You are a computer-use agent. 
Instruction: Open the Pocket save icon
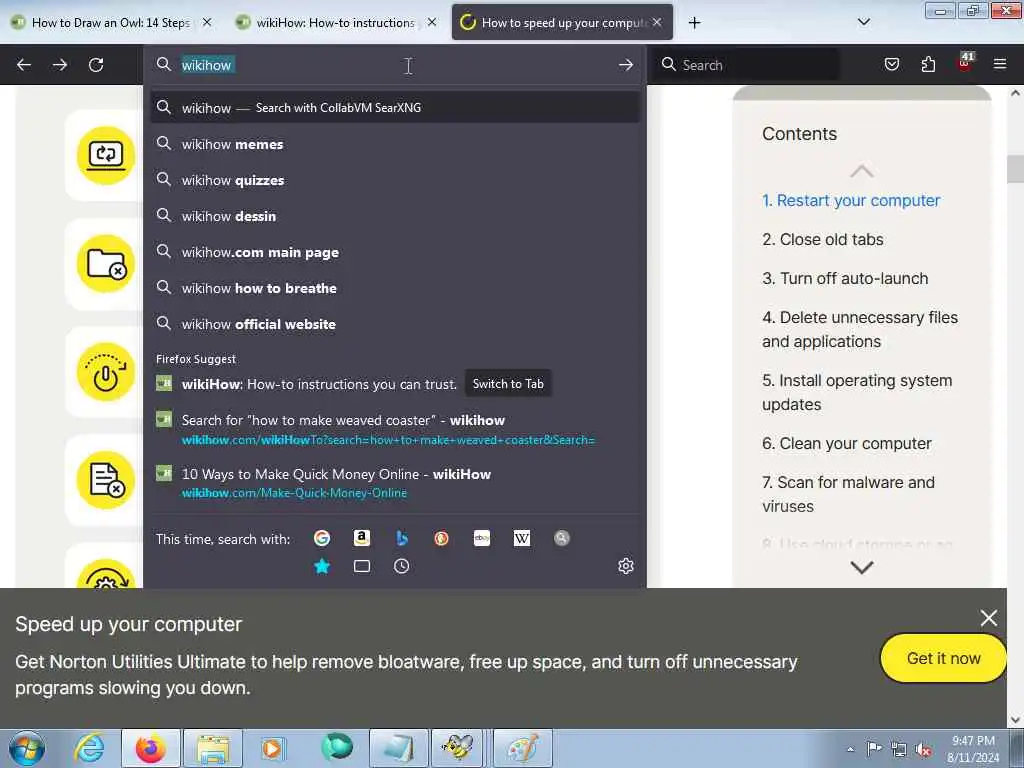(x=891, y=64)
